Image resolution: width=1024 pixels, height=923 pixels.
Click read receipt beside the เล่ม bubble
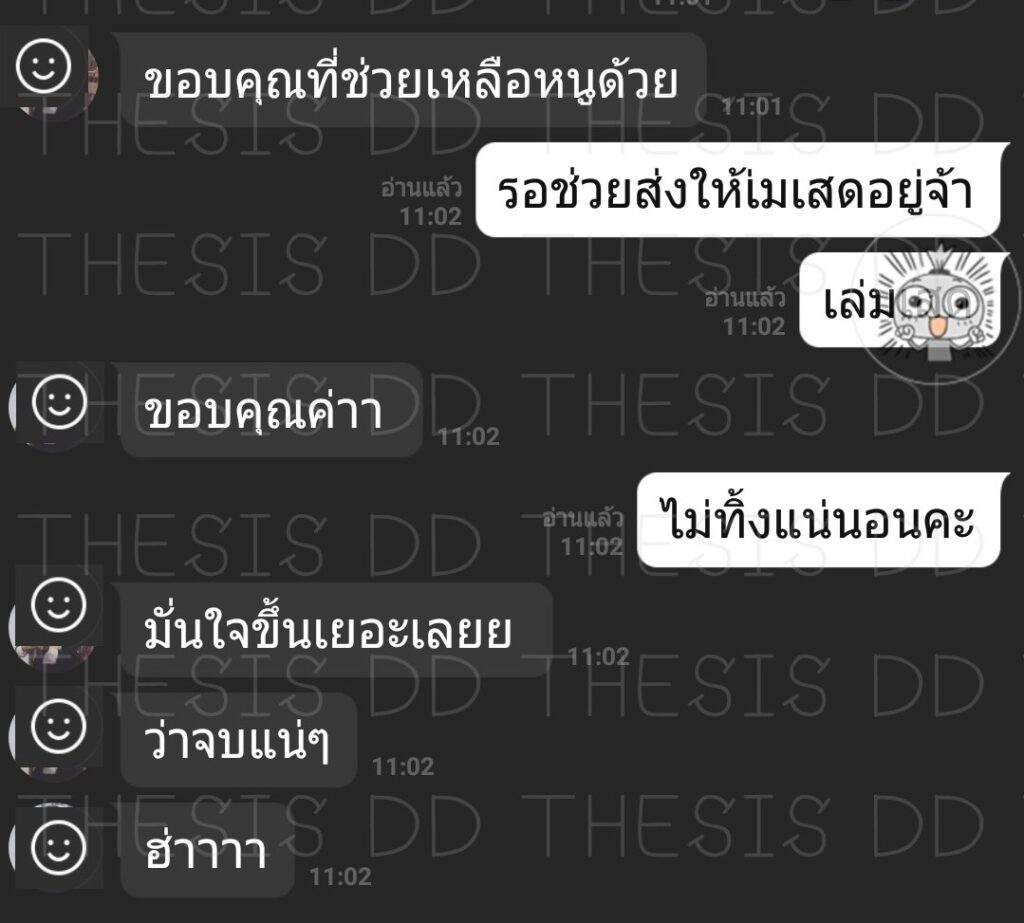(745, 312)
